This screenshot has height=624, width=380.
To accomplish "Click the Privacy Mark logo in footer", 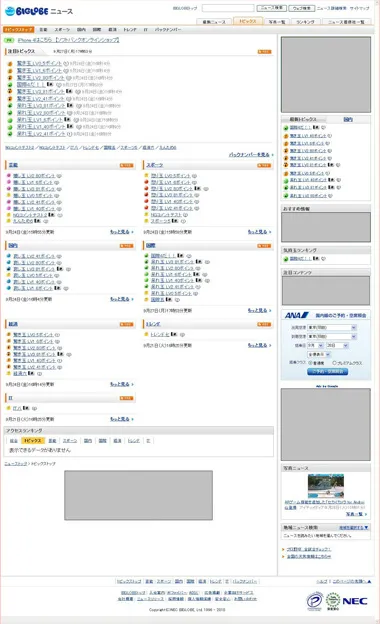I will pos(314,601).
